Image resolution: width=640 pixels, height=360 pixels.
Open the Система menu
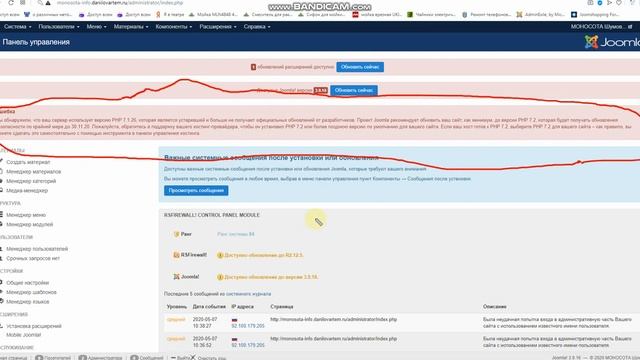17,27
